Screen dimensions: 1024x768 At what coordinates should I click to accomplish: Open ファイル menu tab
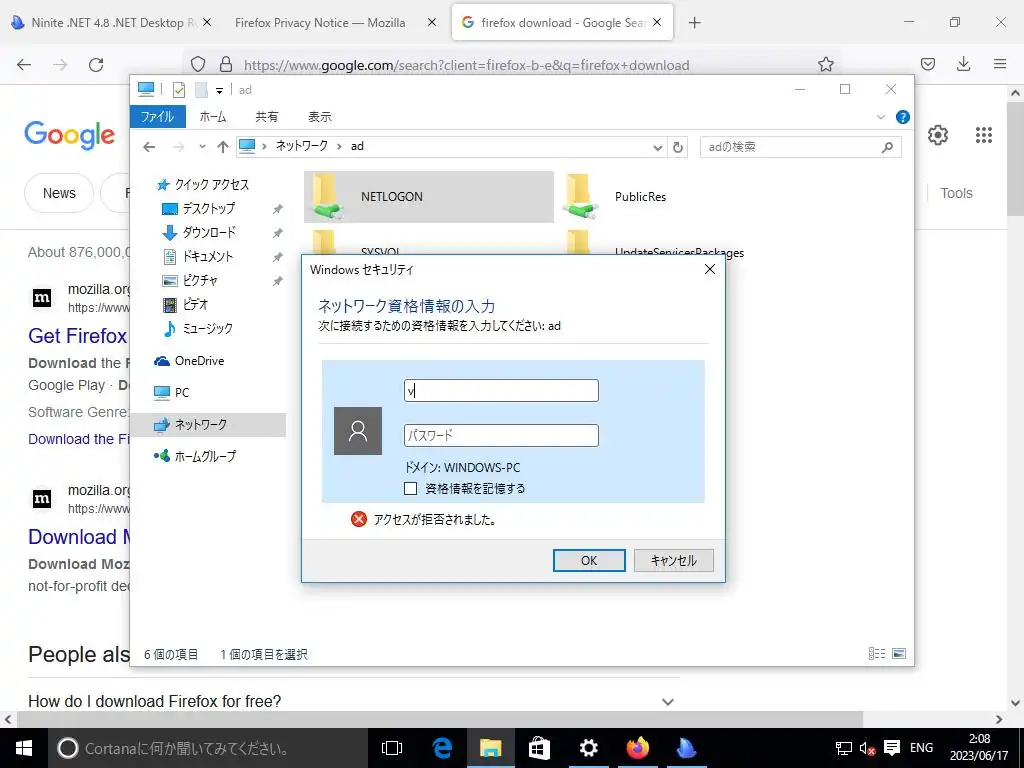pyautogui.click(x=157, y=117)
